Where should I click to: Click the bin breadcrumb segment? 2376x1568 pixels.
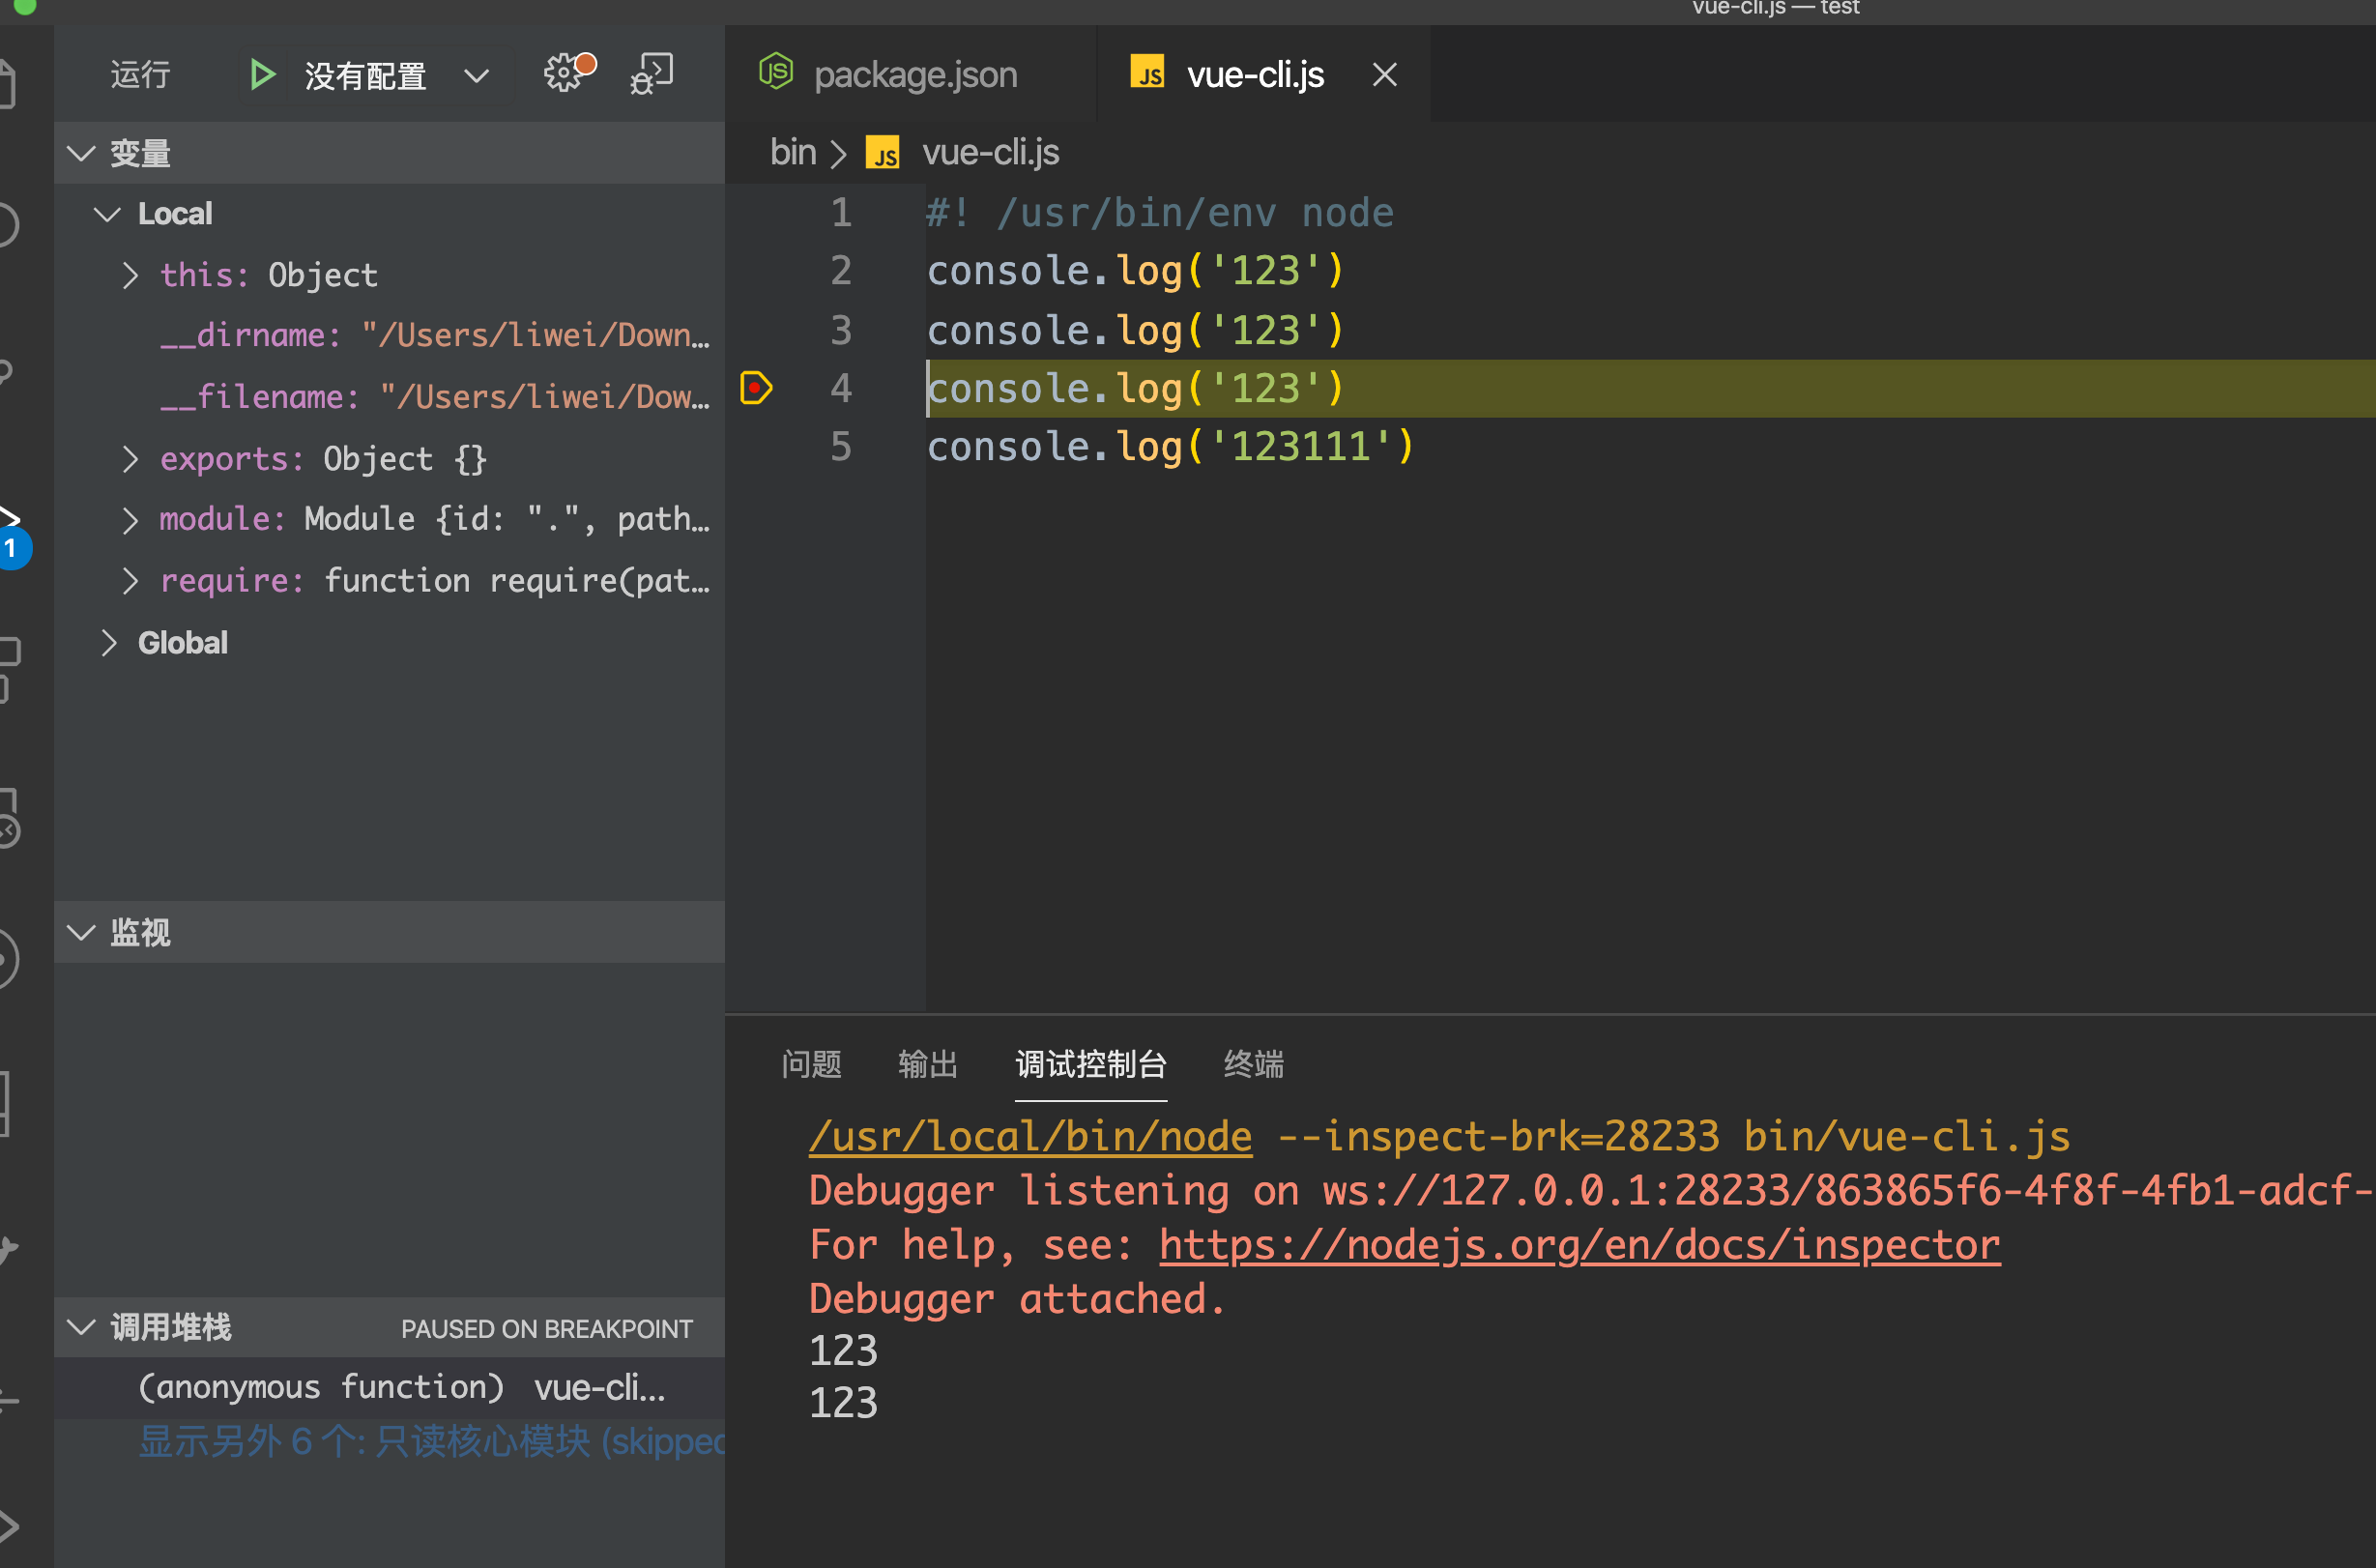(793, 153)
